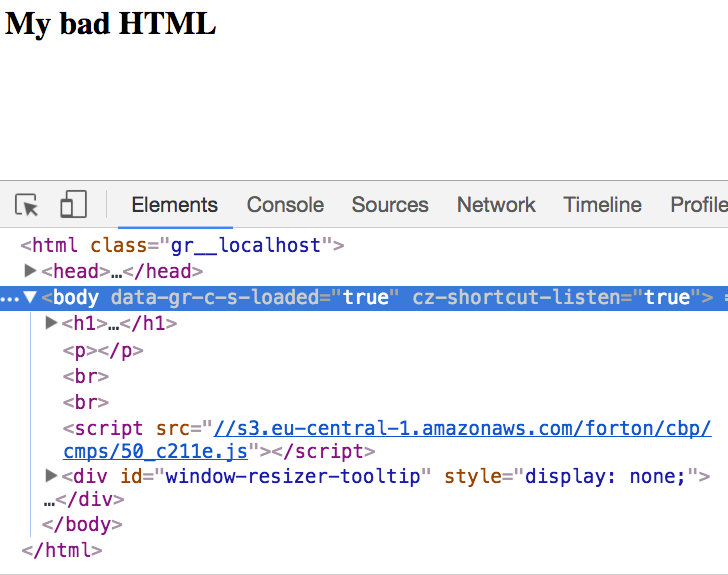Select the empty <p></p> element
The height and width of the screenshot is (575, 728).
103,350
